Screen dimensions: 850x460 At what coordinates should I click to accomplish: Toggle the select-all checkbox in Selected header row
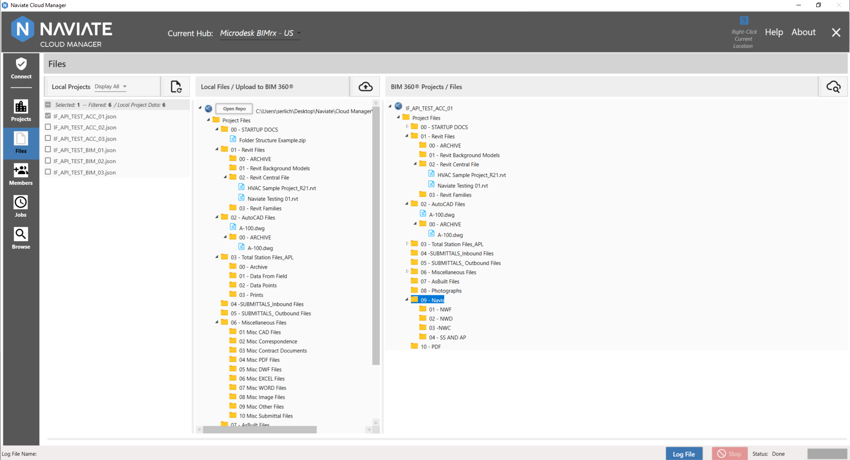coord(48,105)
